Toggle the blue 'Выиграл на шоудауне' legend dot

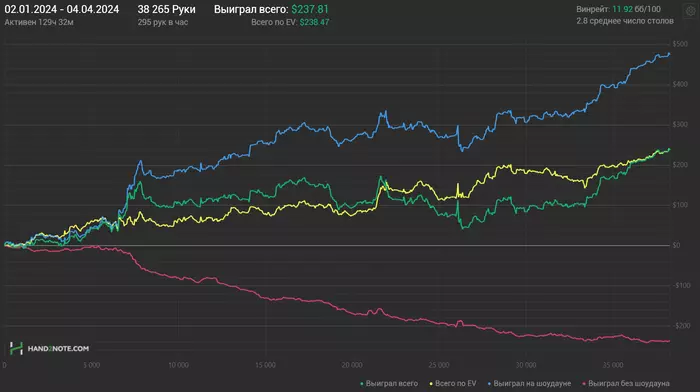click(x=489, y=384)
